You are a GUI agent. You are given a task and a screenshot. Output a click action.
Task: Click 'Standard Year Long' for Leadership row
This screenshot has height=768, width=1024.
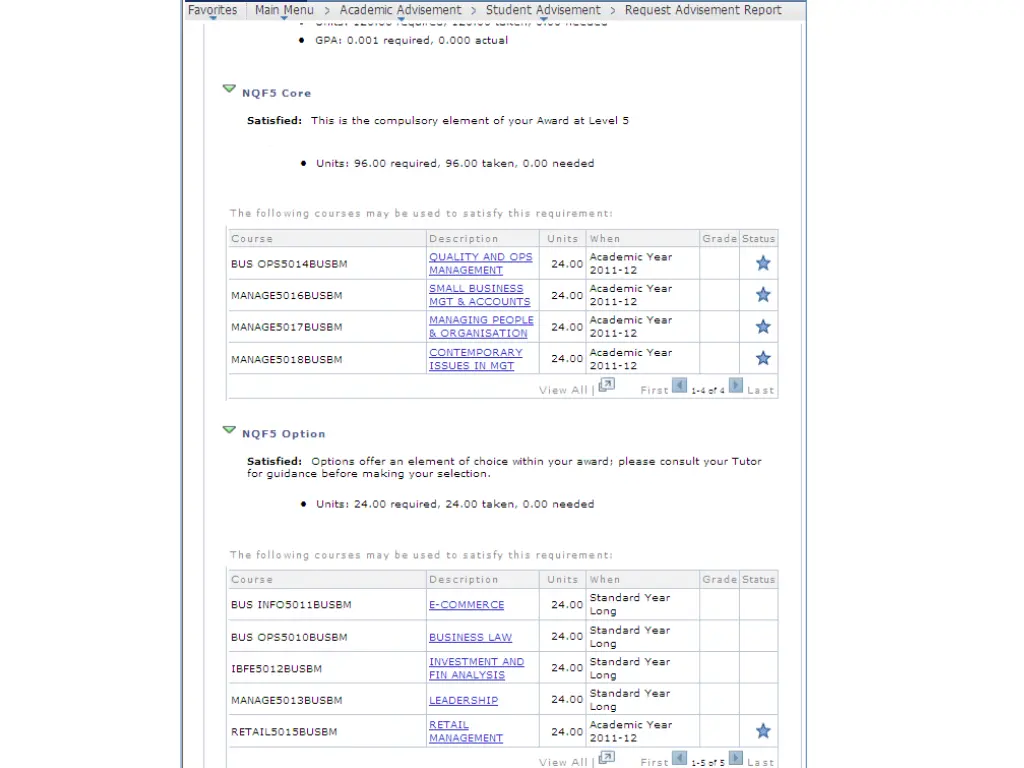coord(630,700)
